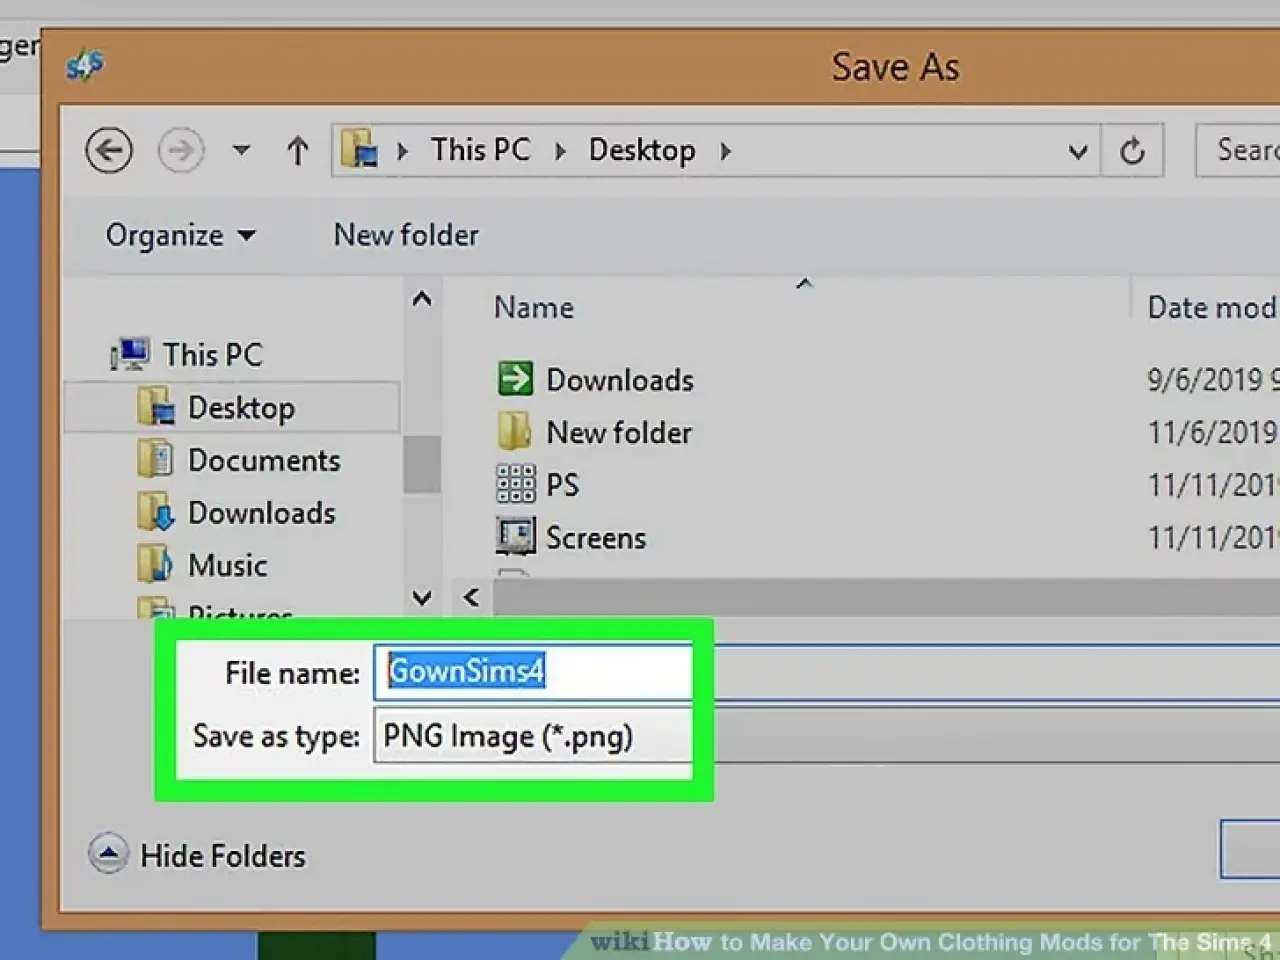Viewport: 1280px width, 960px height.
Task: Select Music in the navigation pane
Action: point(227,565)
